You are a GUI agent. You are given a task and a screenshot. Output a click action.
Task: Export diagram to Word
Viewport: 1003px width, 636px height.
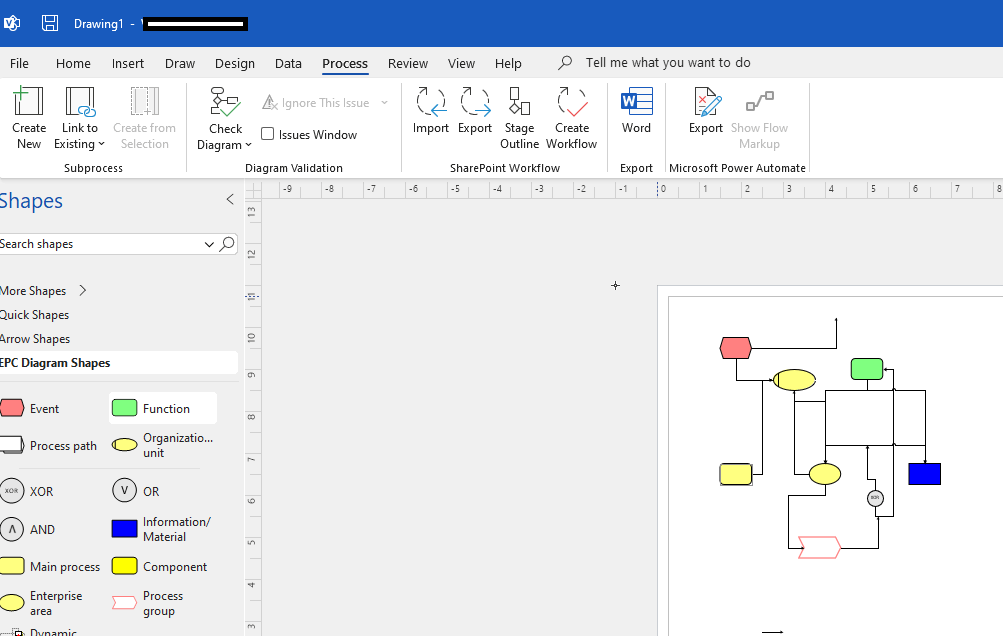coord(636,110)
